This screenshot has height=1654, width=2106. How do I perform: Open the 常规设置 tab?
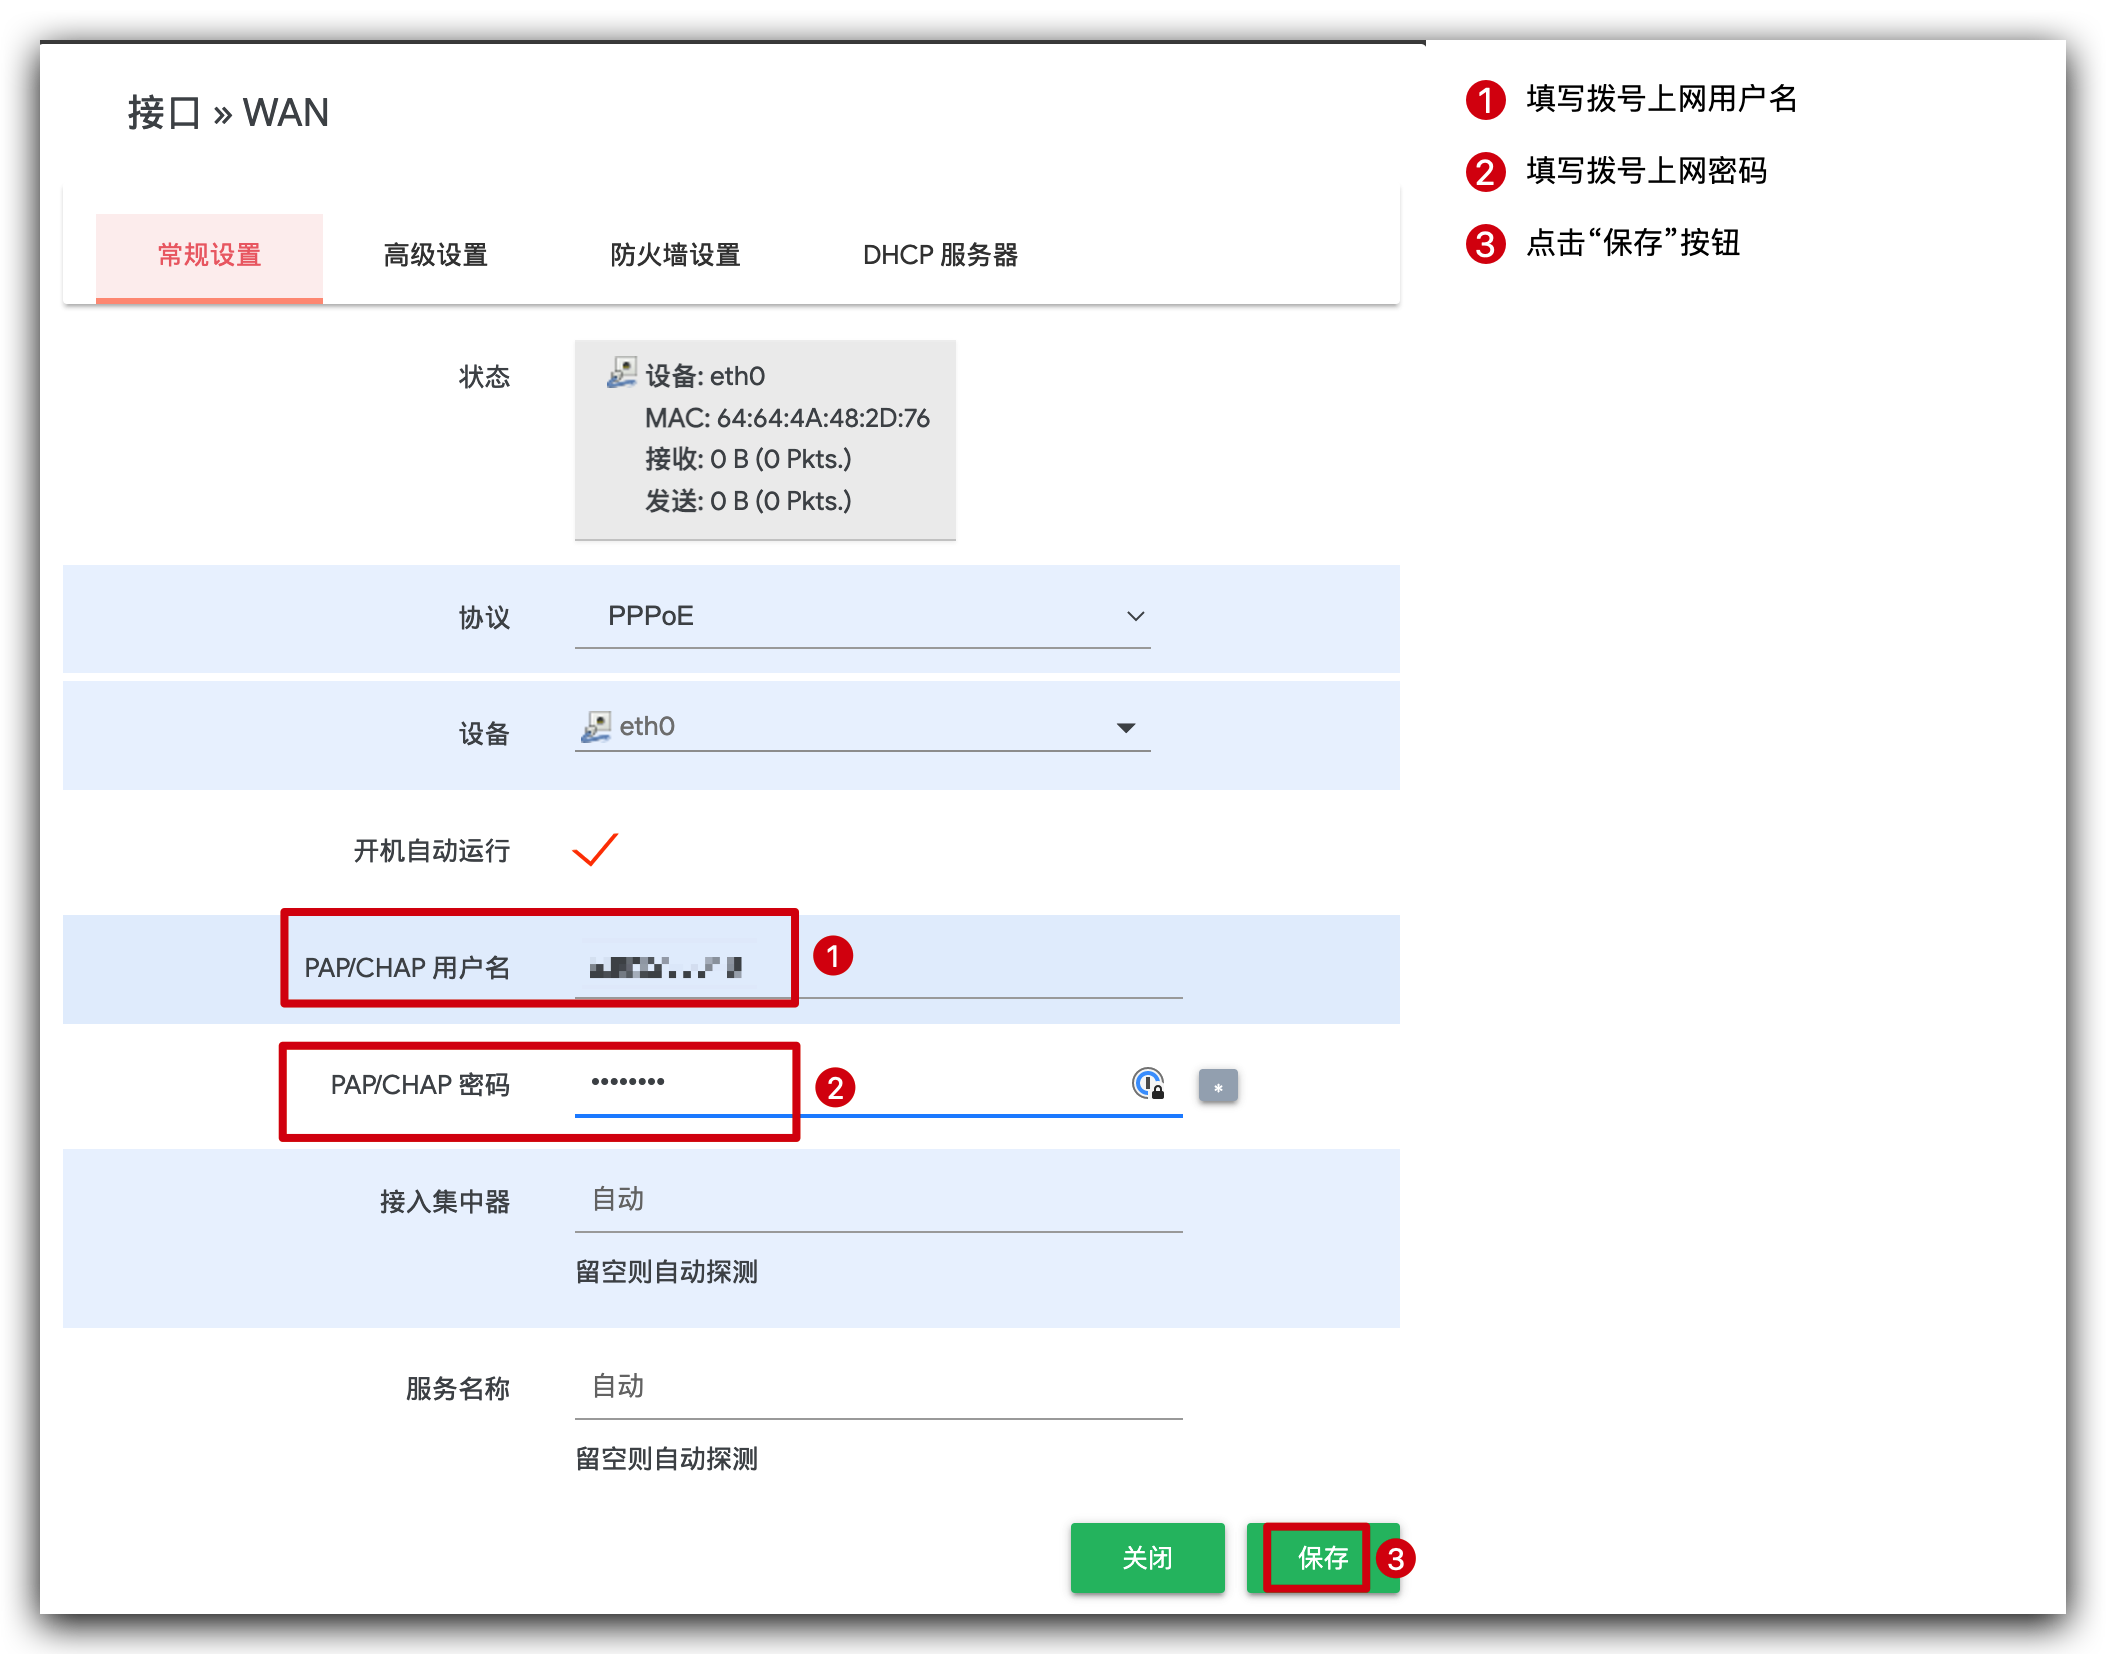[x=209, y=256]
